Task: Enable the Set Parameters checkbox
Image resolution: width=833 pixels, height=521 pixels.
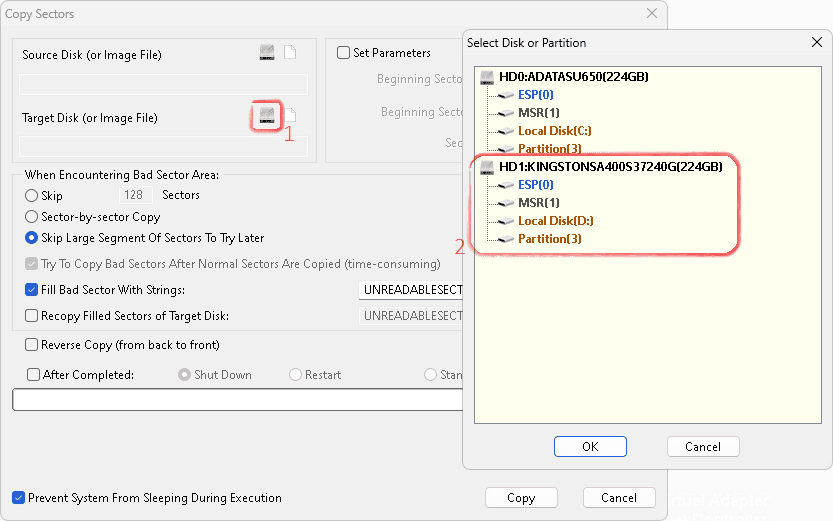Action: pos(343,53)
